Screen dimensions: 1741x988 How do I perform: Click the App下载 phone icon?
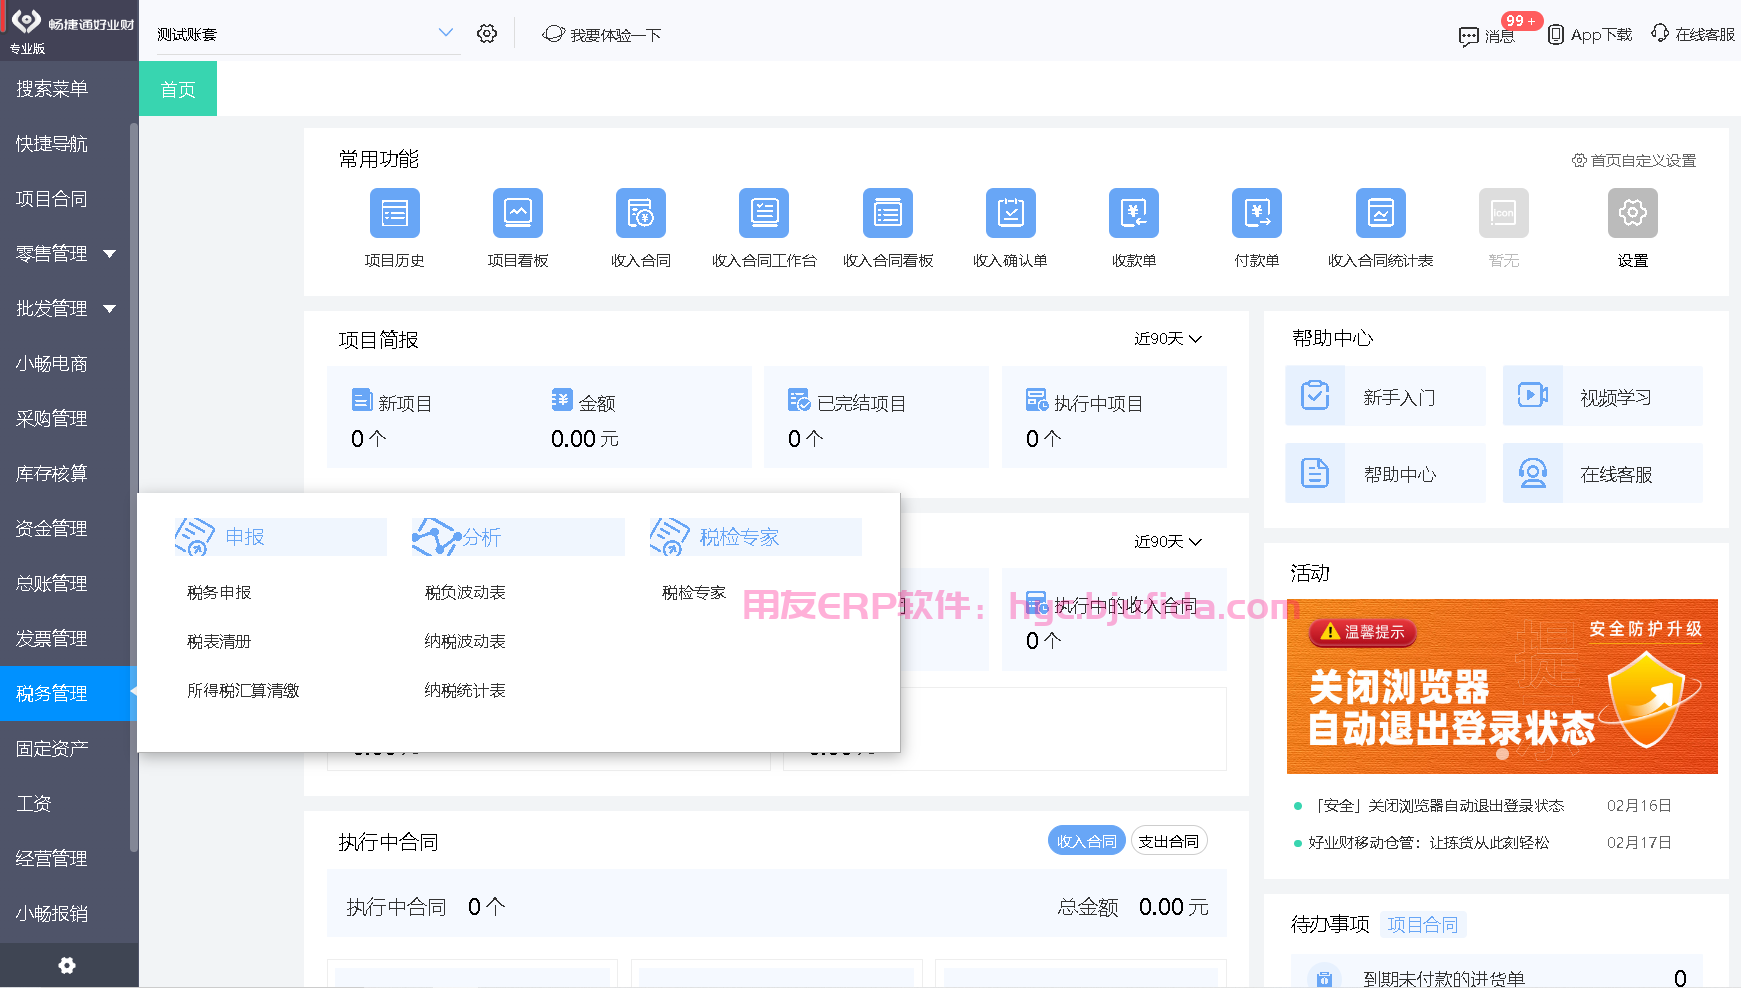pyautogui.click(x=1556, y=35)
